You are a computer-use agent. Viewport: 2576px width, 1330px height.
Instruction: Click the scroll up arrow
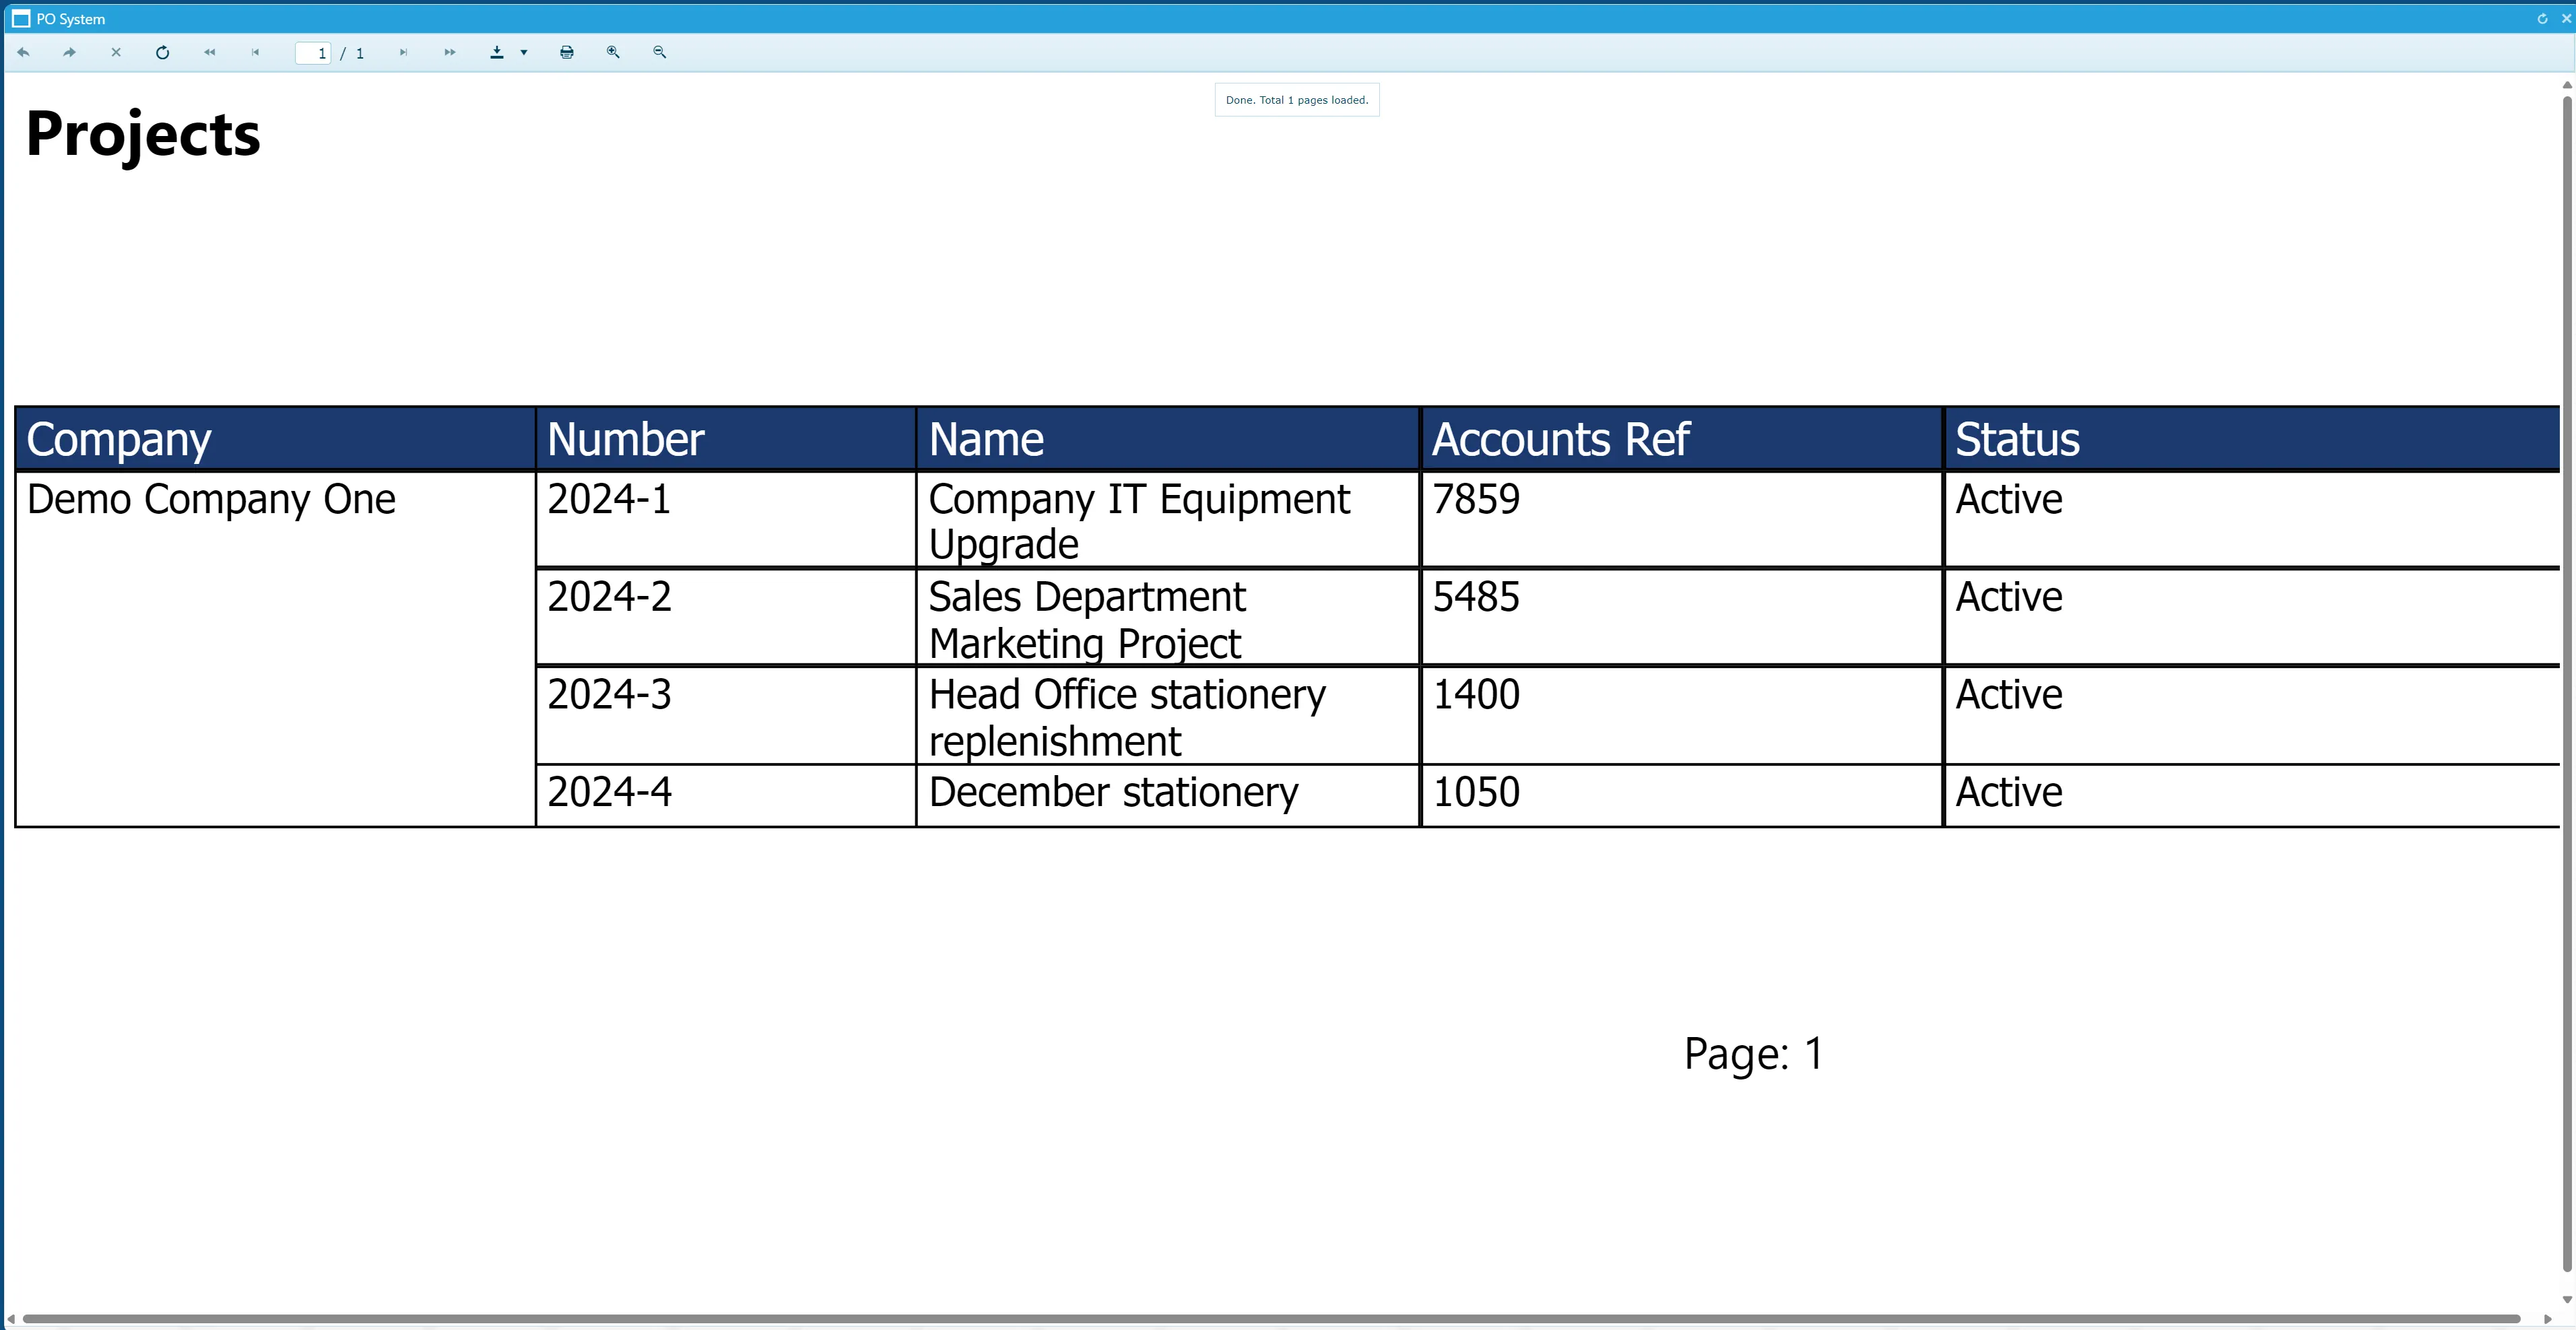[x=2567, y=85]
